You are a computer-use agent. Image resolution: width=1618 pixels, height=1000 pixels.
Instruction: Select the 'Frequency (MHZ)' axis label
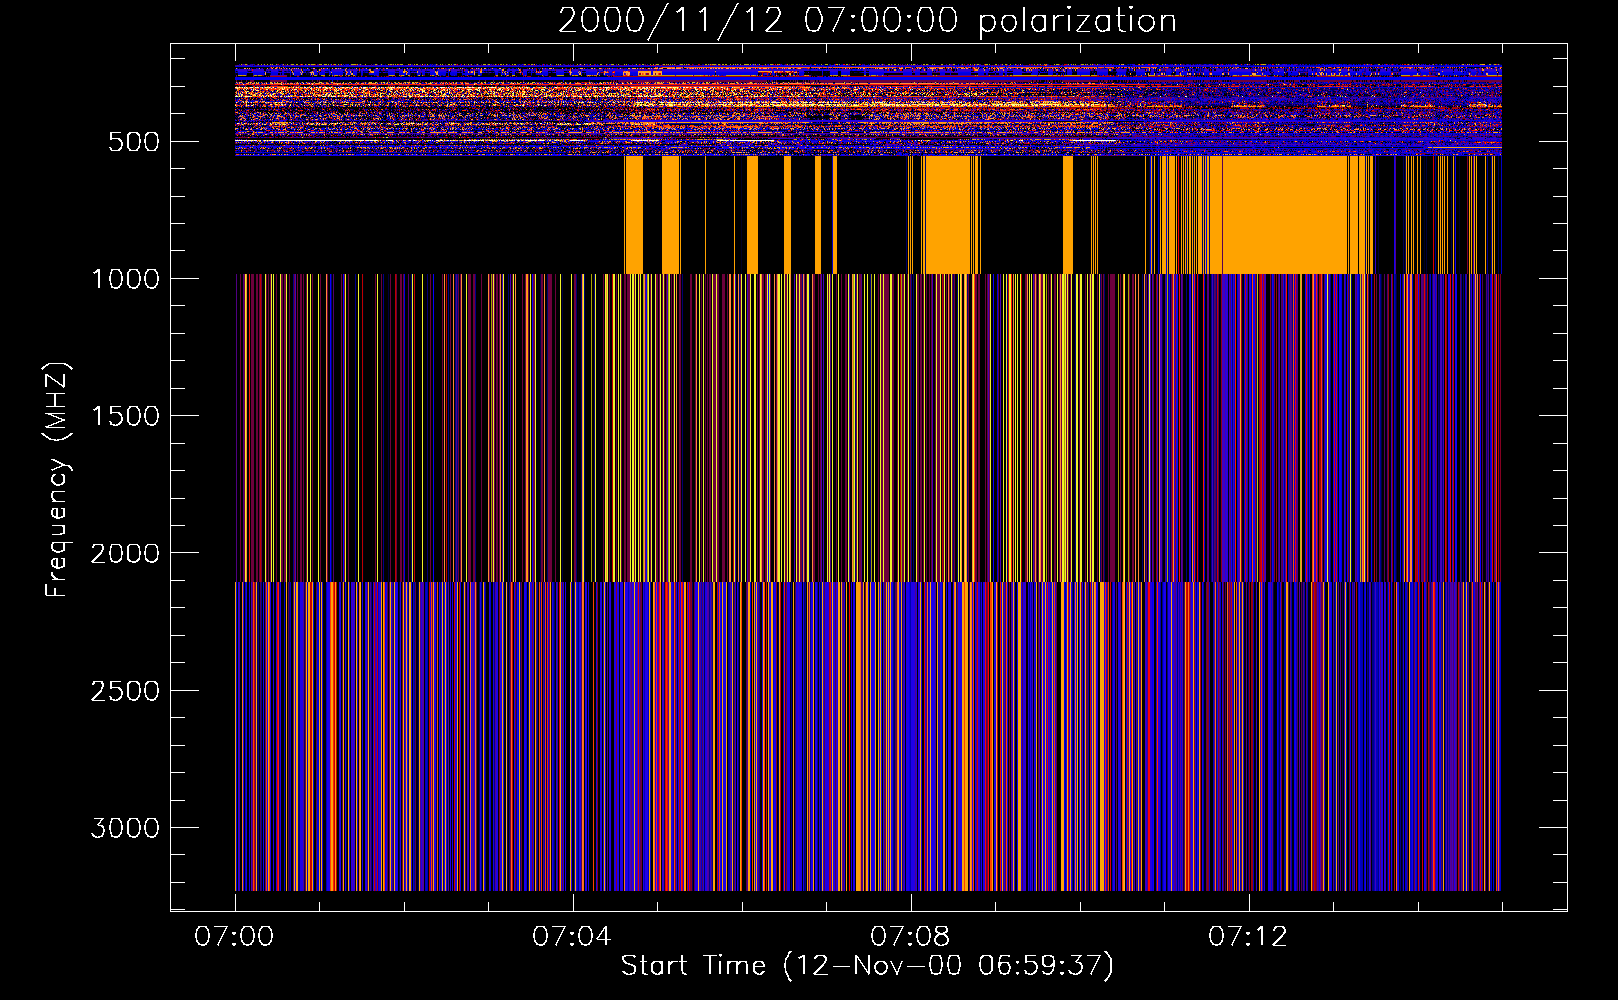pyautogui.click(x=57, y=480)
